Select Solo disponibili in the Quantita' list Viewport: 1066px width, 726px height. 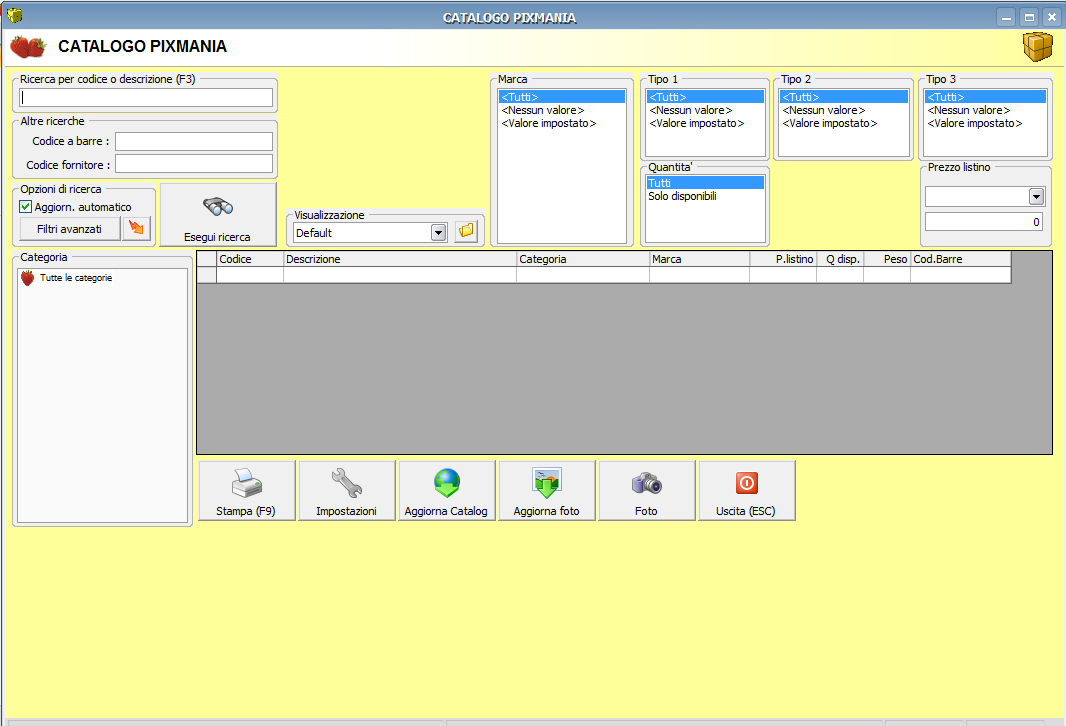pos(705,196)
